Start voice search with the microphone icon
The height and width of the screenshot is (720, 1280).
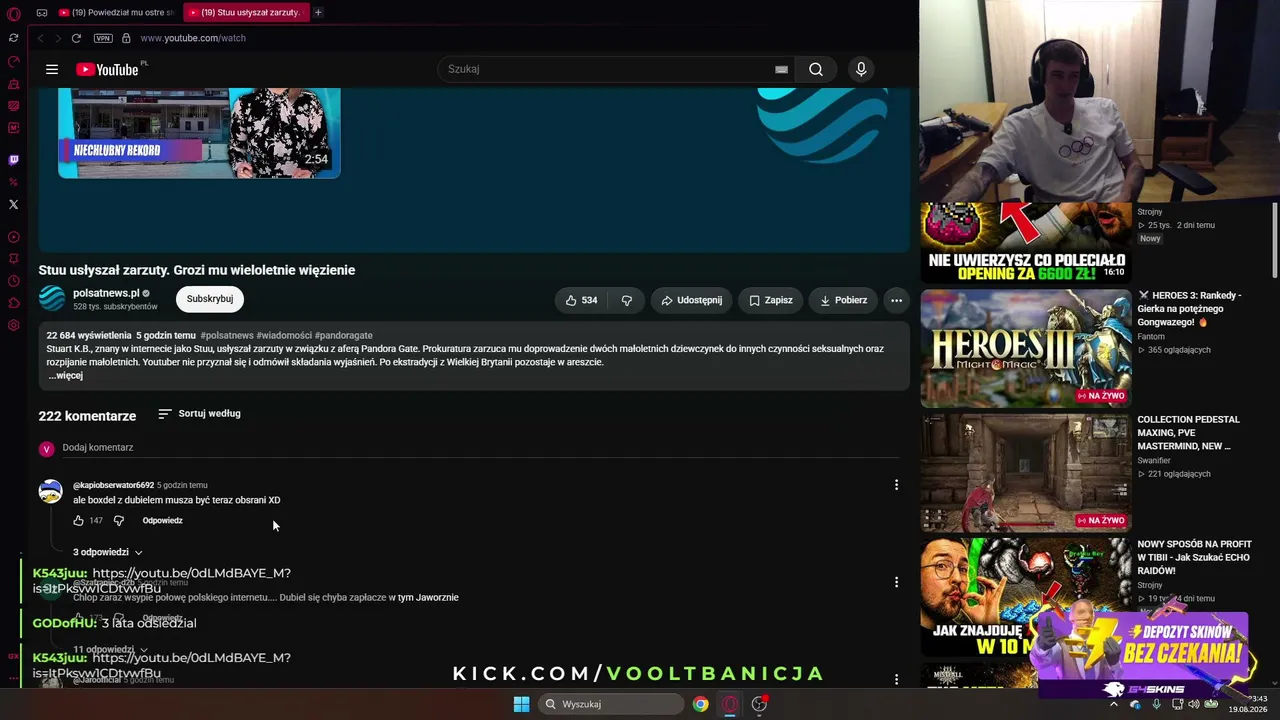[x=861, y=69]
